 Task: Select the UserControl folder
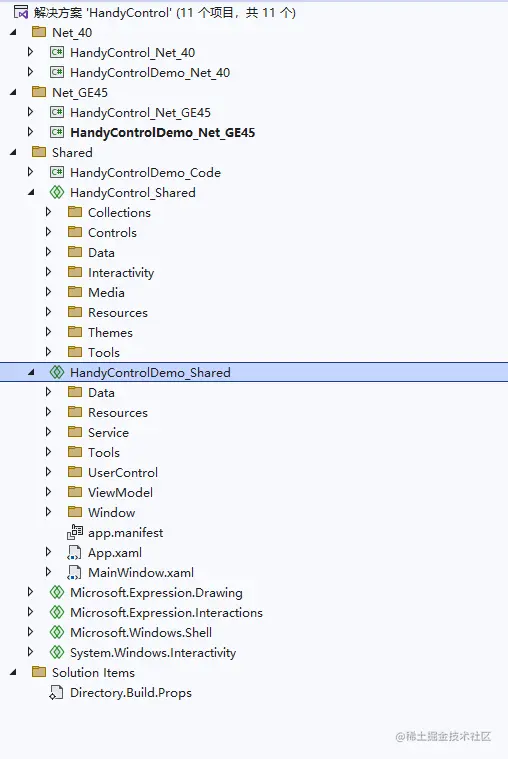(123, 472)
